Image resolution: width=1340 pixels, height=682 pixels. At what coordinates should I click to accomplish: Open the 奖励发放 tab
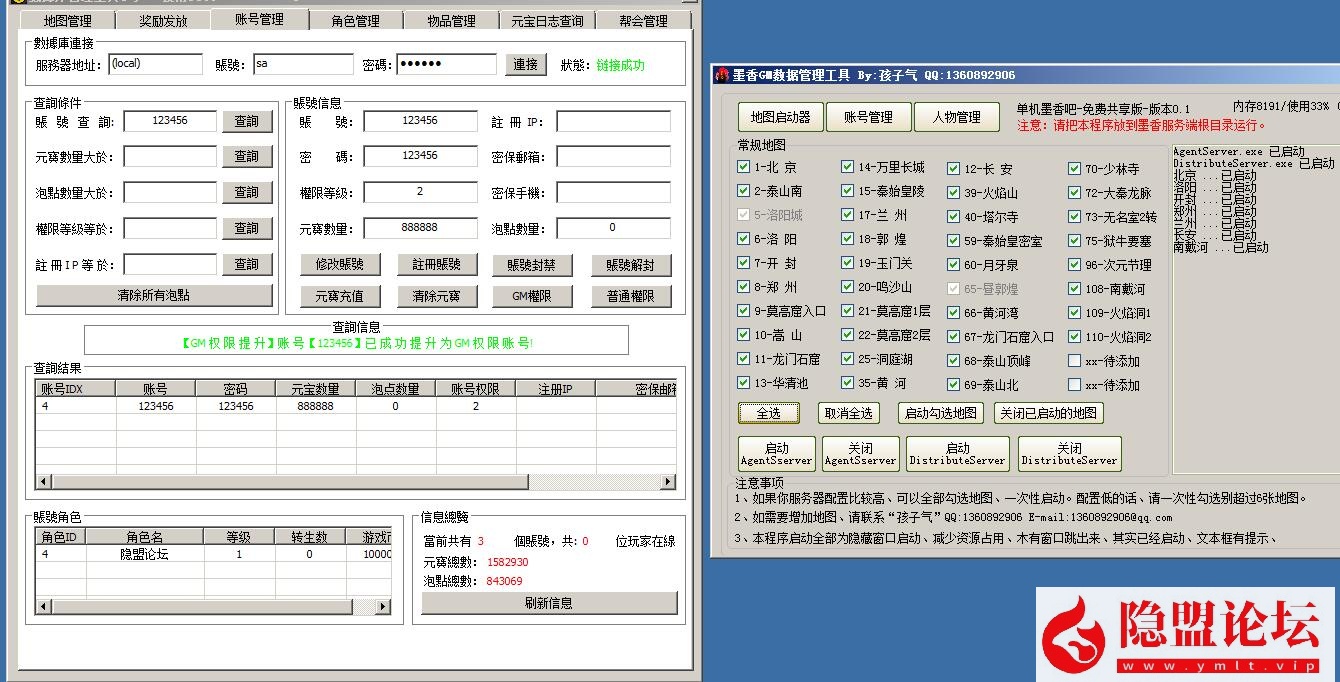[163, 21]
